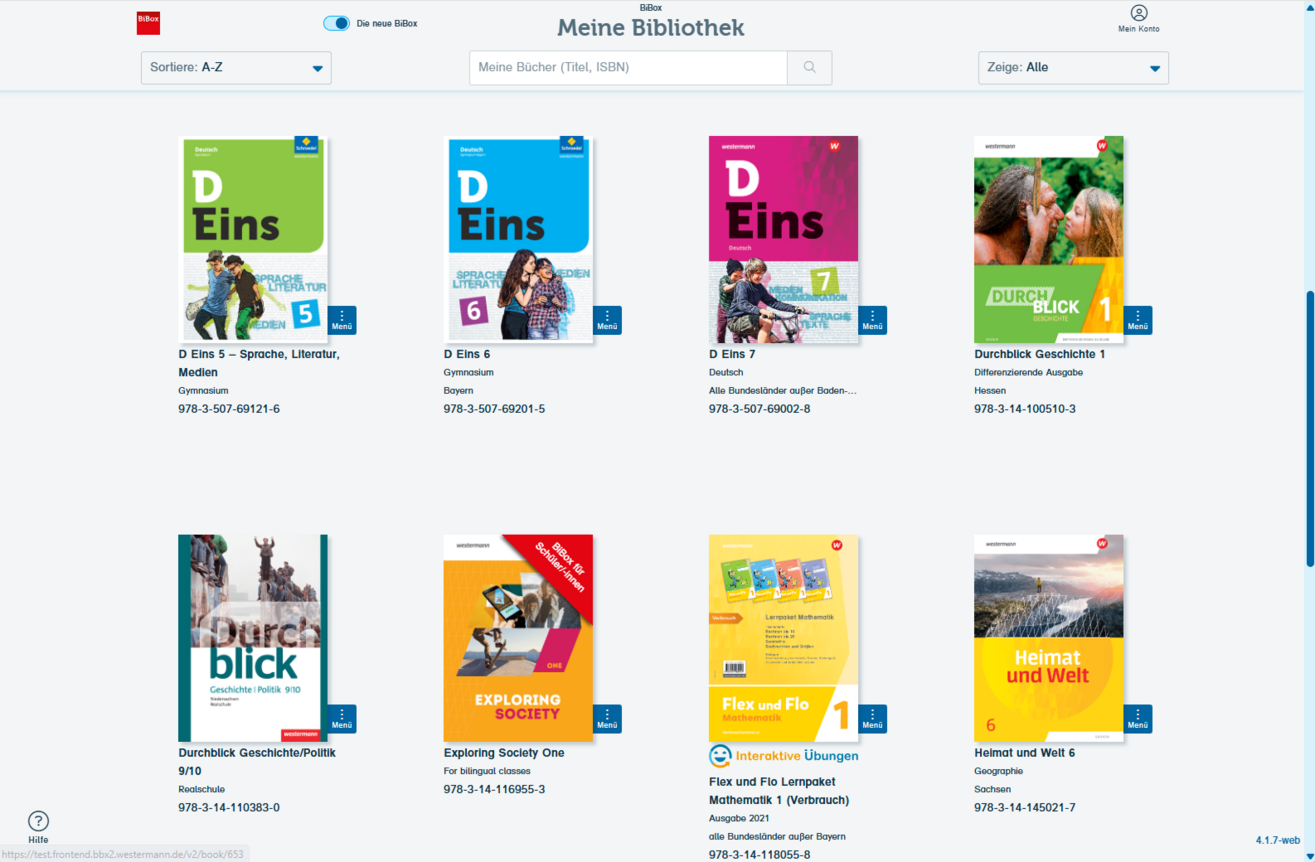Click the page's vertical scrollbar thumb
The width and height of the screenshot is (1315, 862).
pos(1310,430)
